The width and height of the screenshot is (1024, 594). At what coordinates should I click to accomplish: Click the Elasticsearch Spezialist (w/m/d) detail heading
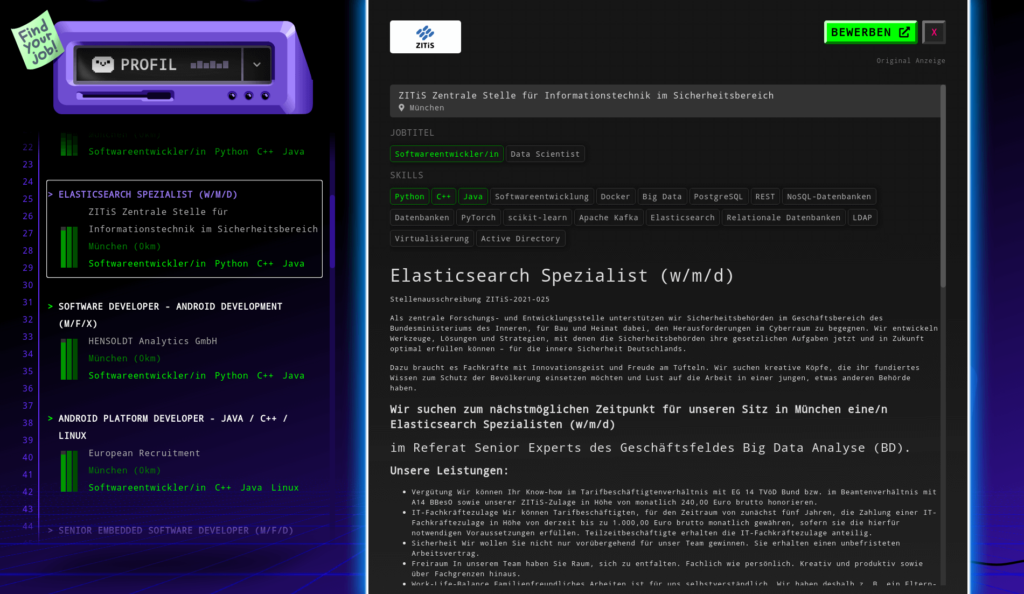tap(562, 275)
